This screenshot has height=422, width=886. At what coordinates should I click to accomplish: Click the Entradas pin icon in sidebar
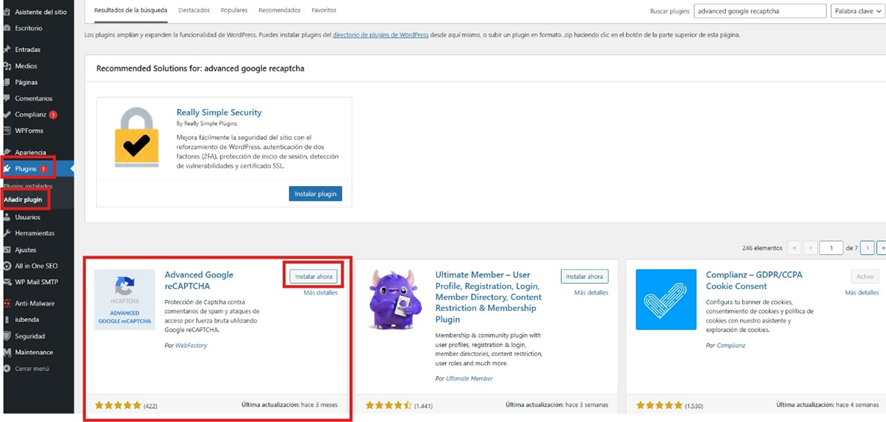(7, 49)
